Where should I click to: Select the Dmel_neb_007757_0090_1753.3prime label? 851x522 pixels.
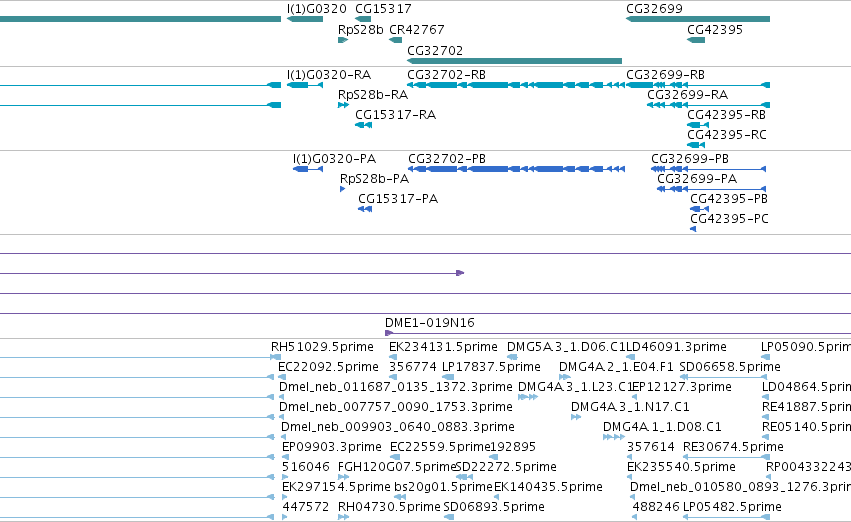point(396,407)
